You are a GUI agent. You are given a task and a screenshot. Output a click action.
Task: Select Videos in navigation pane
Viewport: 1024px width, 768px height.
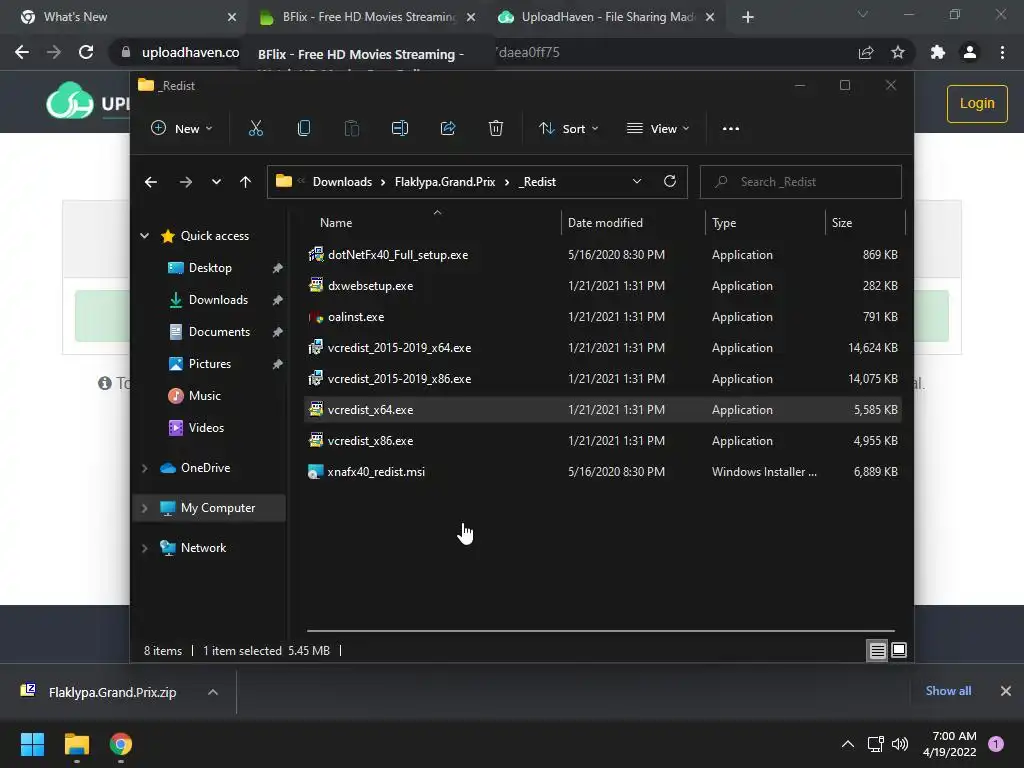point(206,428)
